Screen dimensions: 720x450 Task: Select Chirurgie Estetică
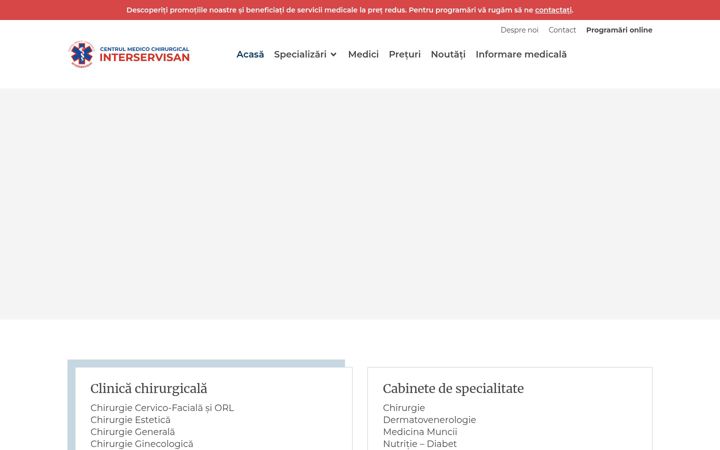pyautogui.click(x=130, y=420)
